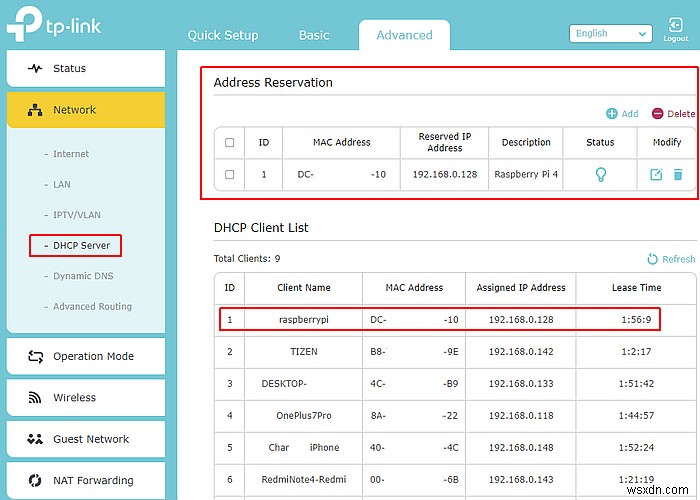Click the OnePlus7Pro client name
700x500 pixels.
tap(304, 416)
